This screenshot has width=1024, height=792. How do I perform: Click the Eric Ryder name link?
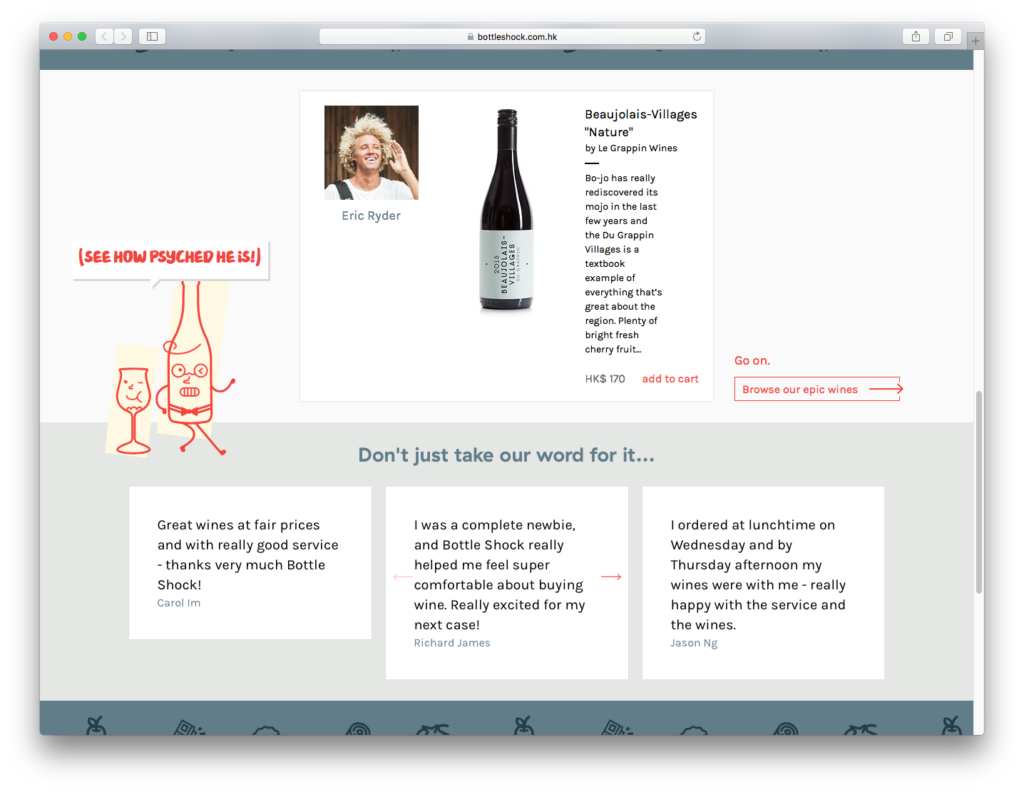click(x=371, y=215)
